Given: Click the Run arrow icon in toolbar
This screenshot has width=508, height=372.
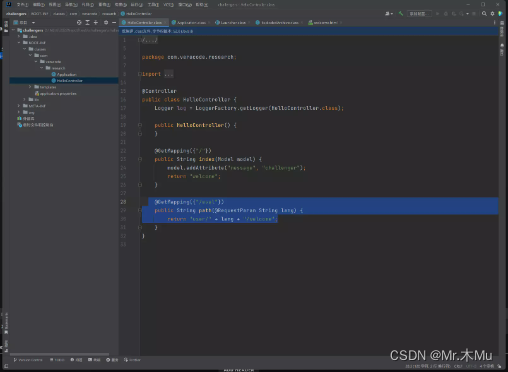Looking at the screenshot, I should (x=437, y=14).
